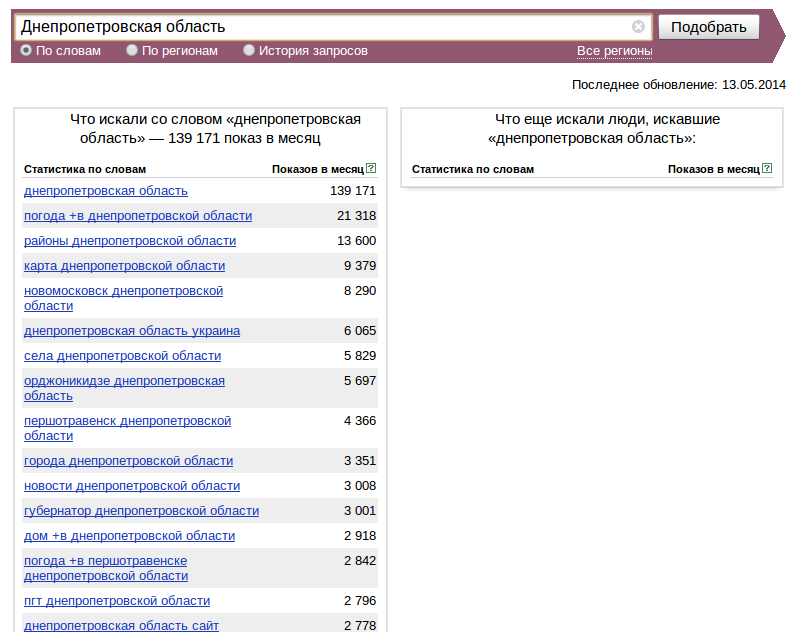This screenshot has height=632, width=803.
Task: Open the link 'города днепропетровской области'
Action: [129, 461]
